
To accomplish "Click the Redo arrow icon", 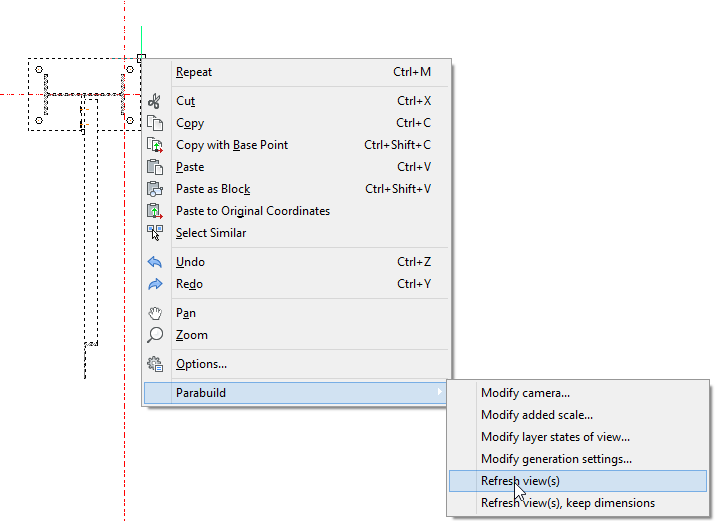I will [155, 284].
